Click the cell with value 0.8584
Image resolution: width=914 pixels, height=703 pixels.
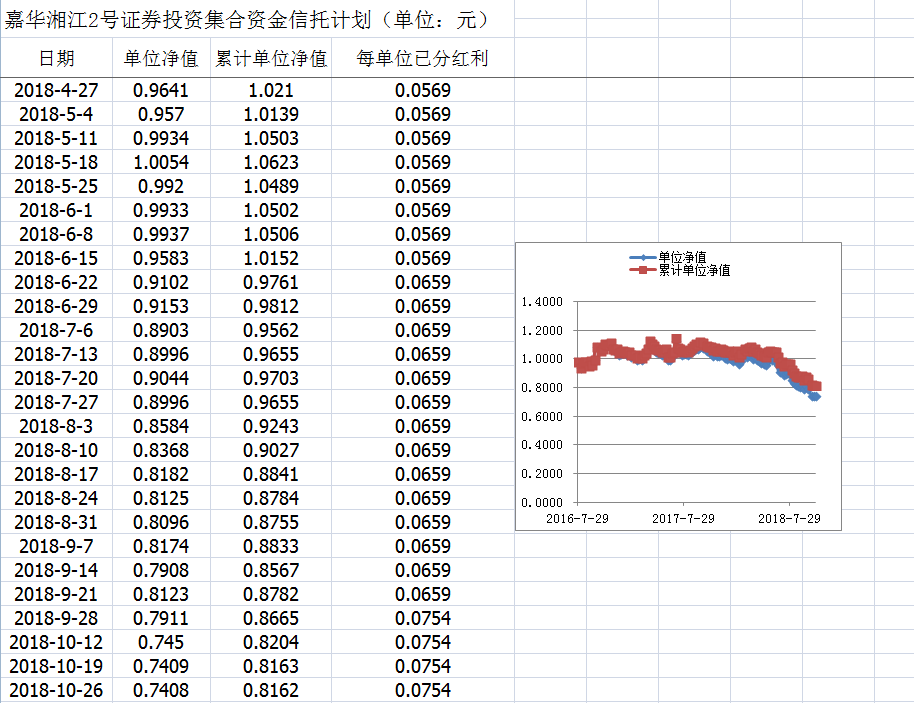coord(161,426)
